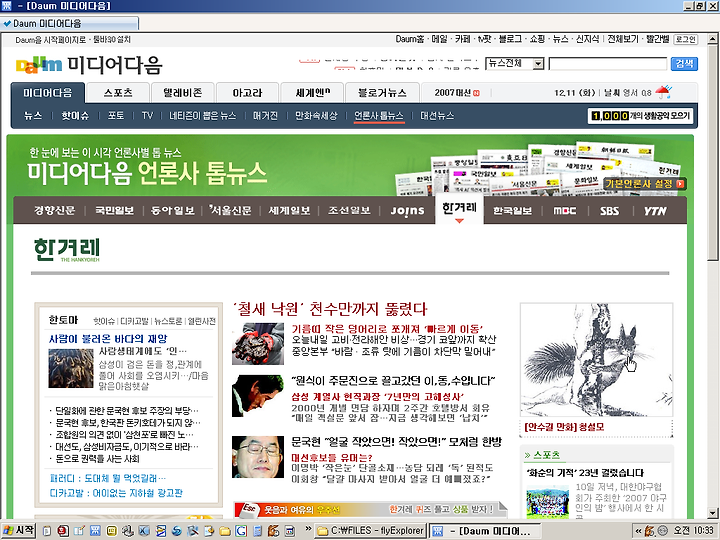
Task: Click the vertical scrollbar up arrow
Action: click(x=712, y=39)
